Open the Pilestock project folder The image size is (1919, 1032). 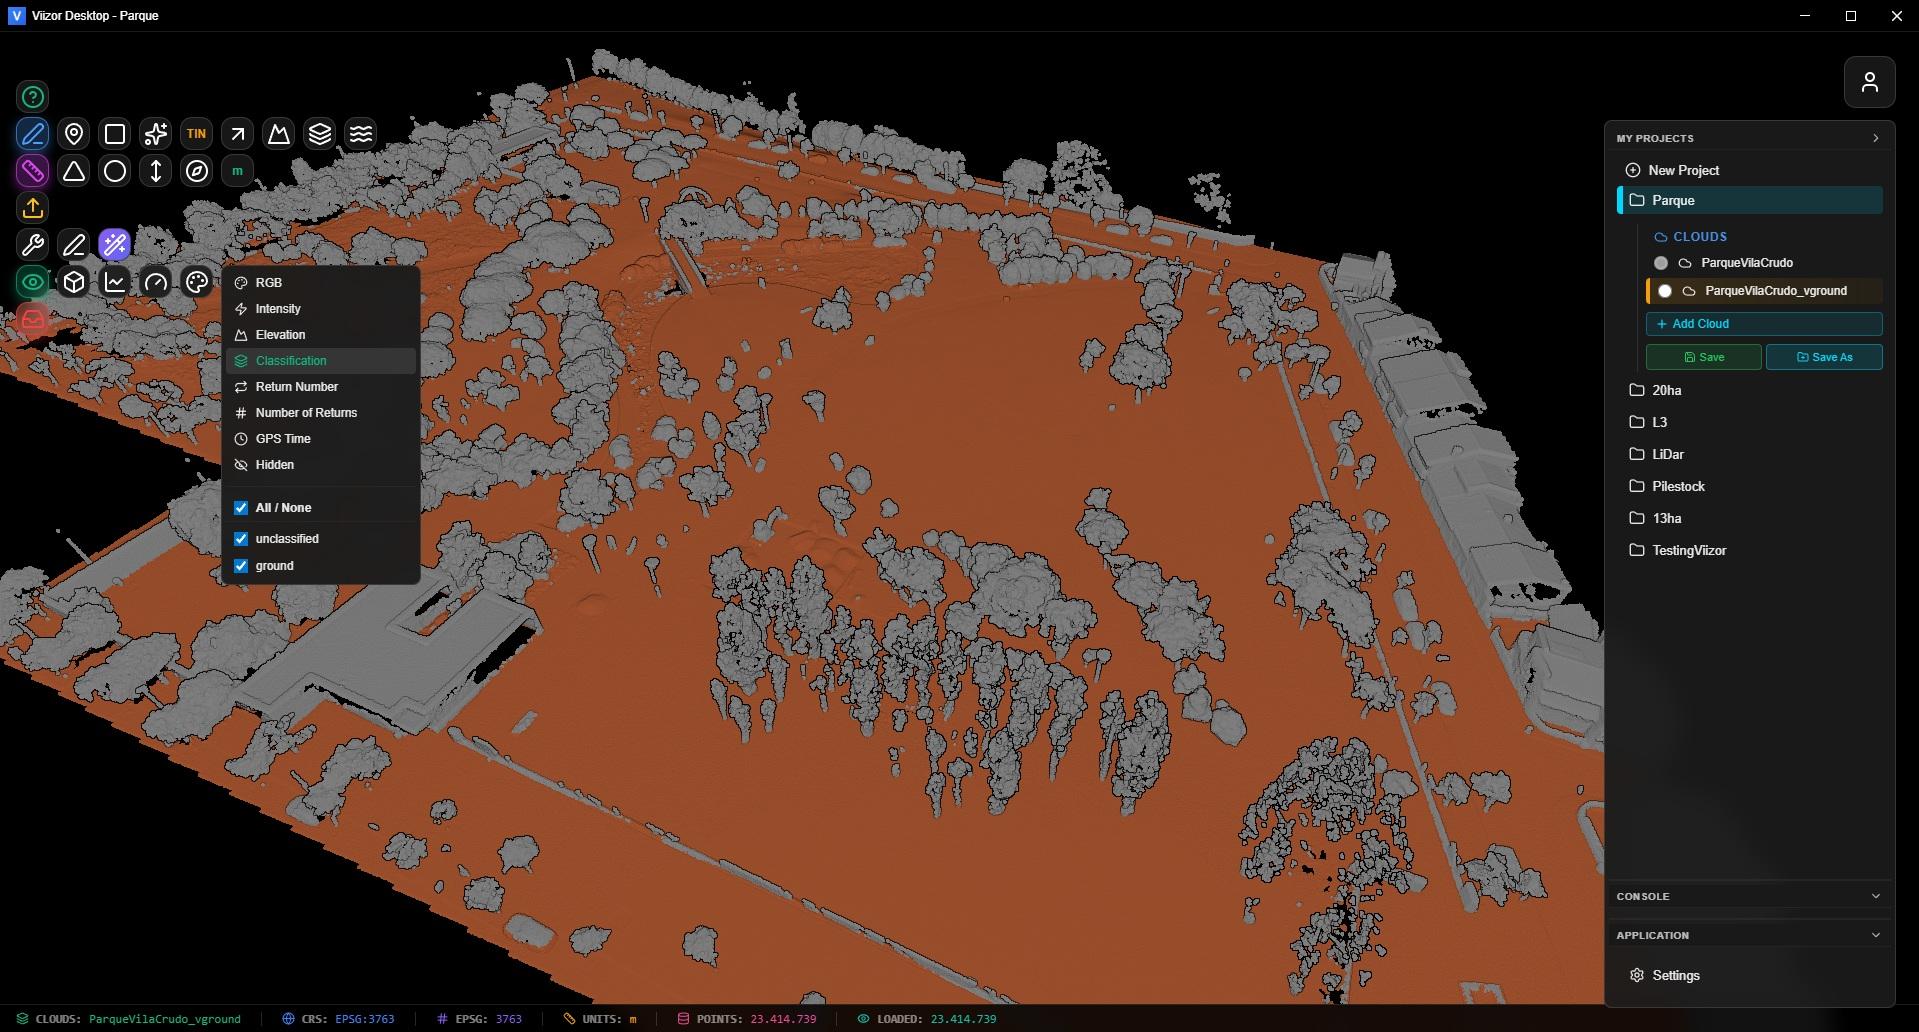pos(1677,486)
